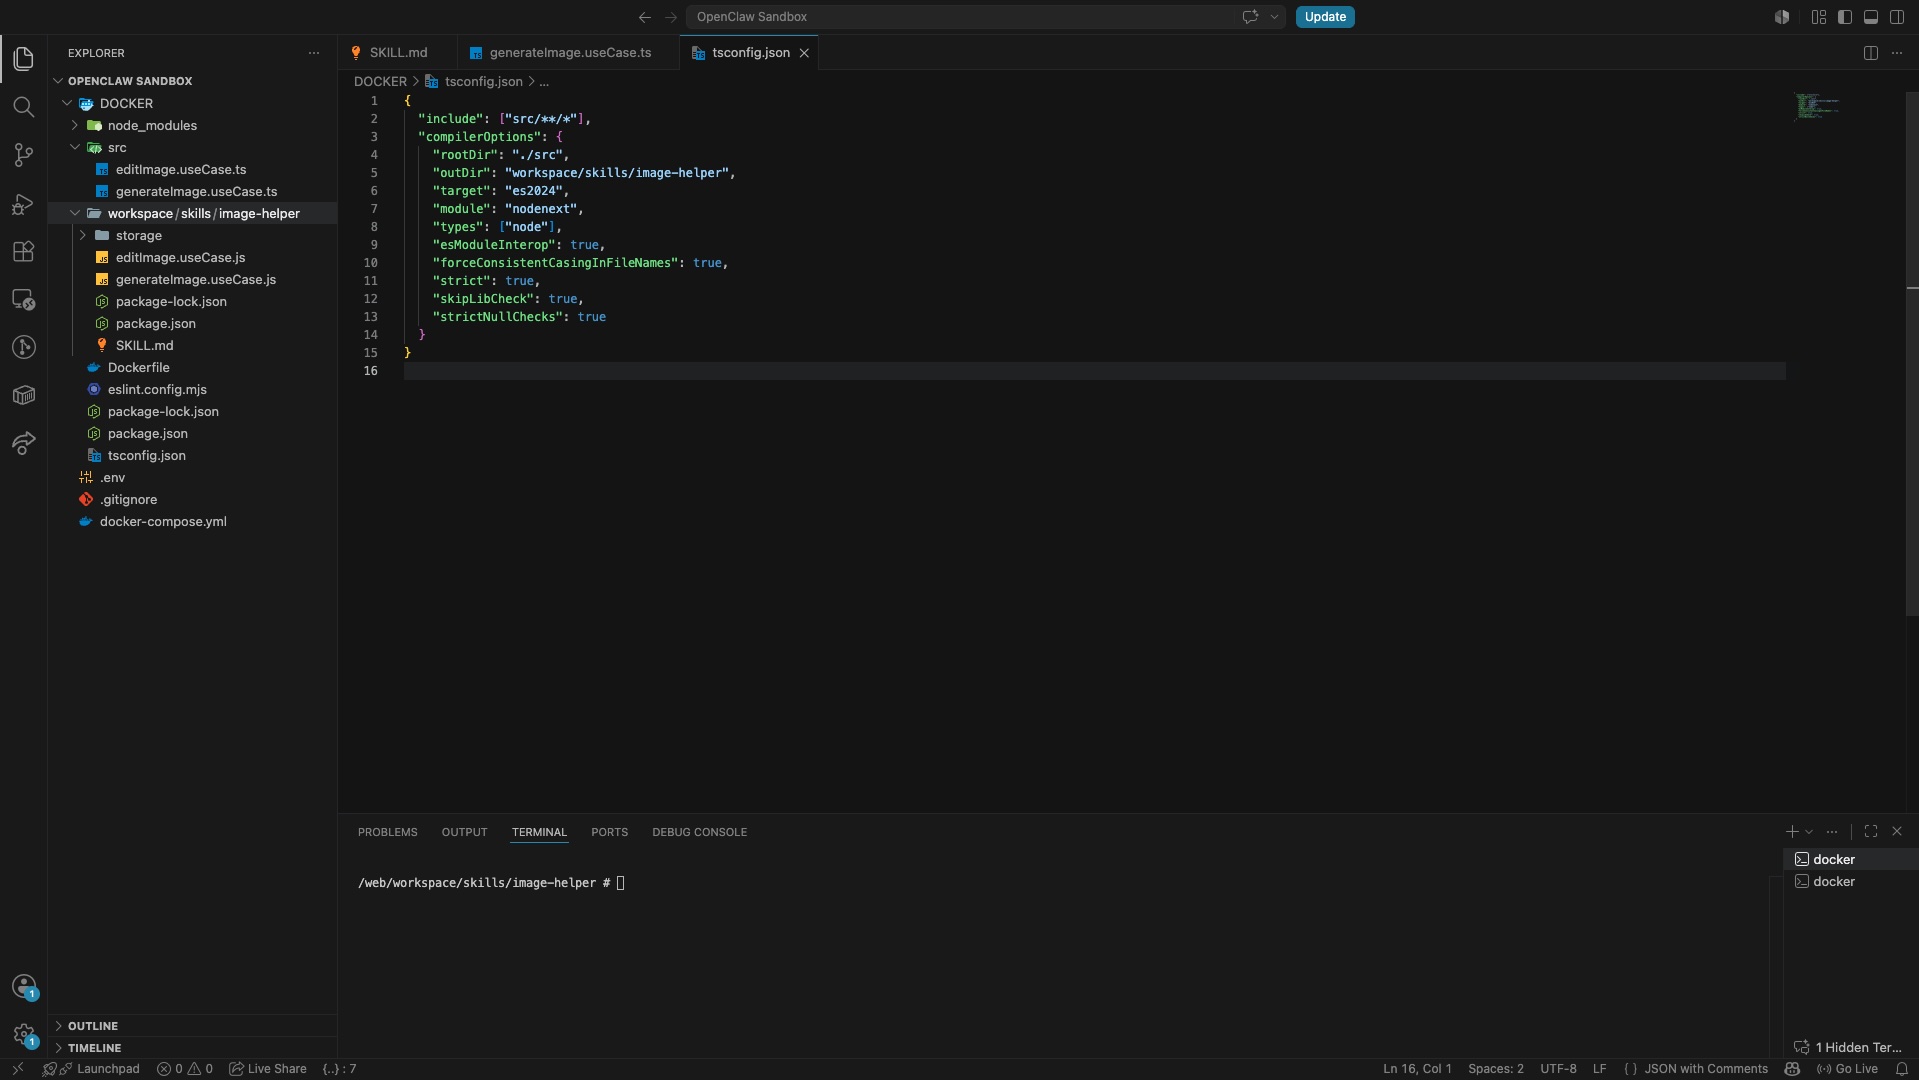Click the editor minimap preview
Screen dimensions: 1919x1080
point(1817,106)
